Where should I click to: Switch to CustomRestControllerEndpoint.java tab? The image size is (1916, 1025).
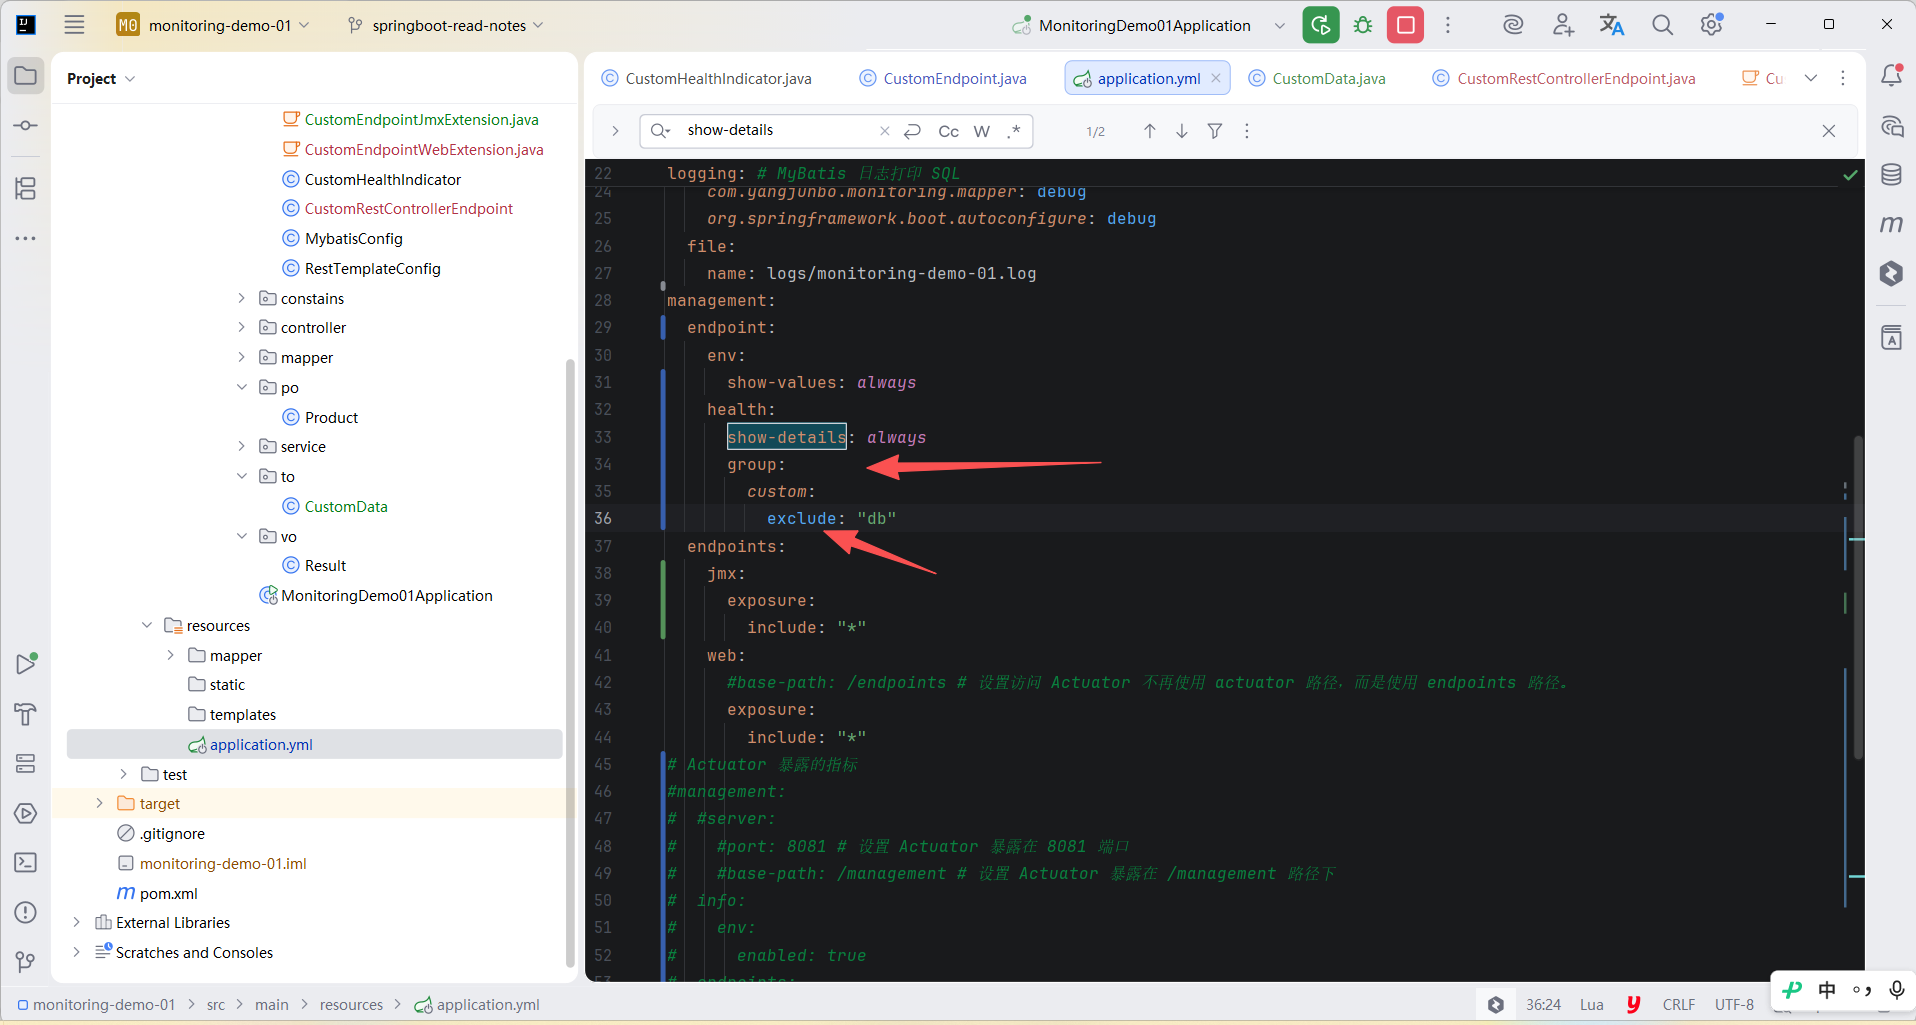point(1564,78)
